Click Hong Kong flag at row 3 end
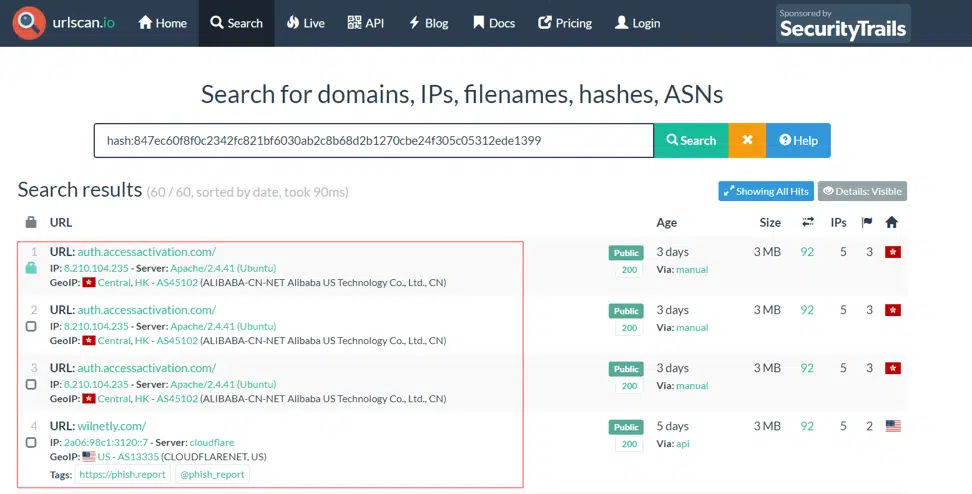This screenshot has height=494, width=972. [x=893, y=368]
